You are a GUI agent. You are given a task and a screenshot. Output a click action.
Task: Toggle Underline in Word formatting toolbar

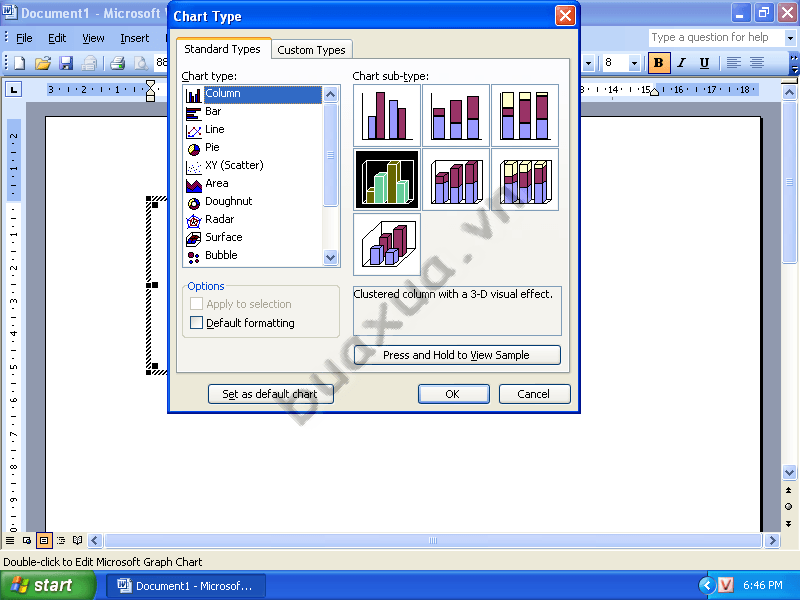(704, 63)
